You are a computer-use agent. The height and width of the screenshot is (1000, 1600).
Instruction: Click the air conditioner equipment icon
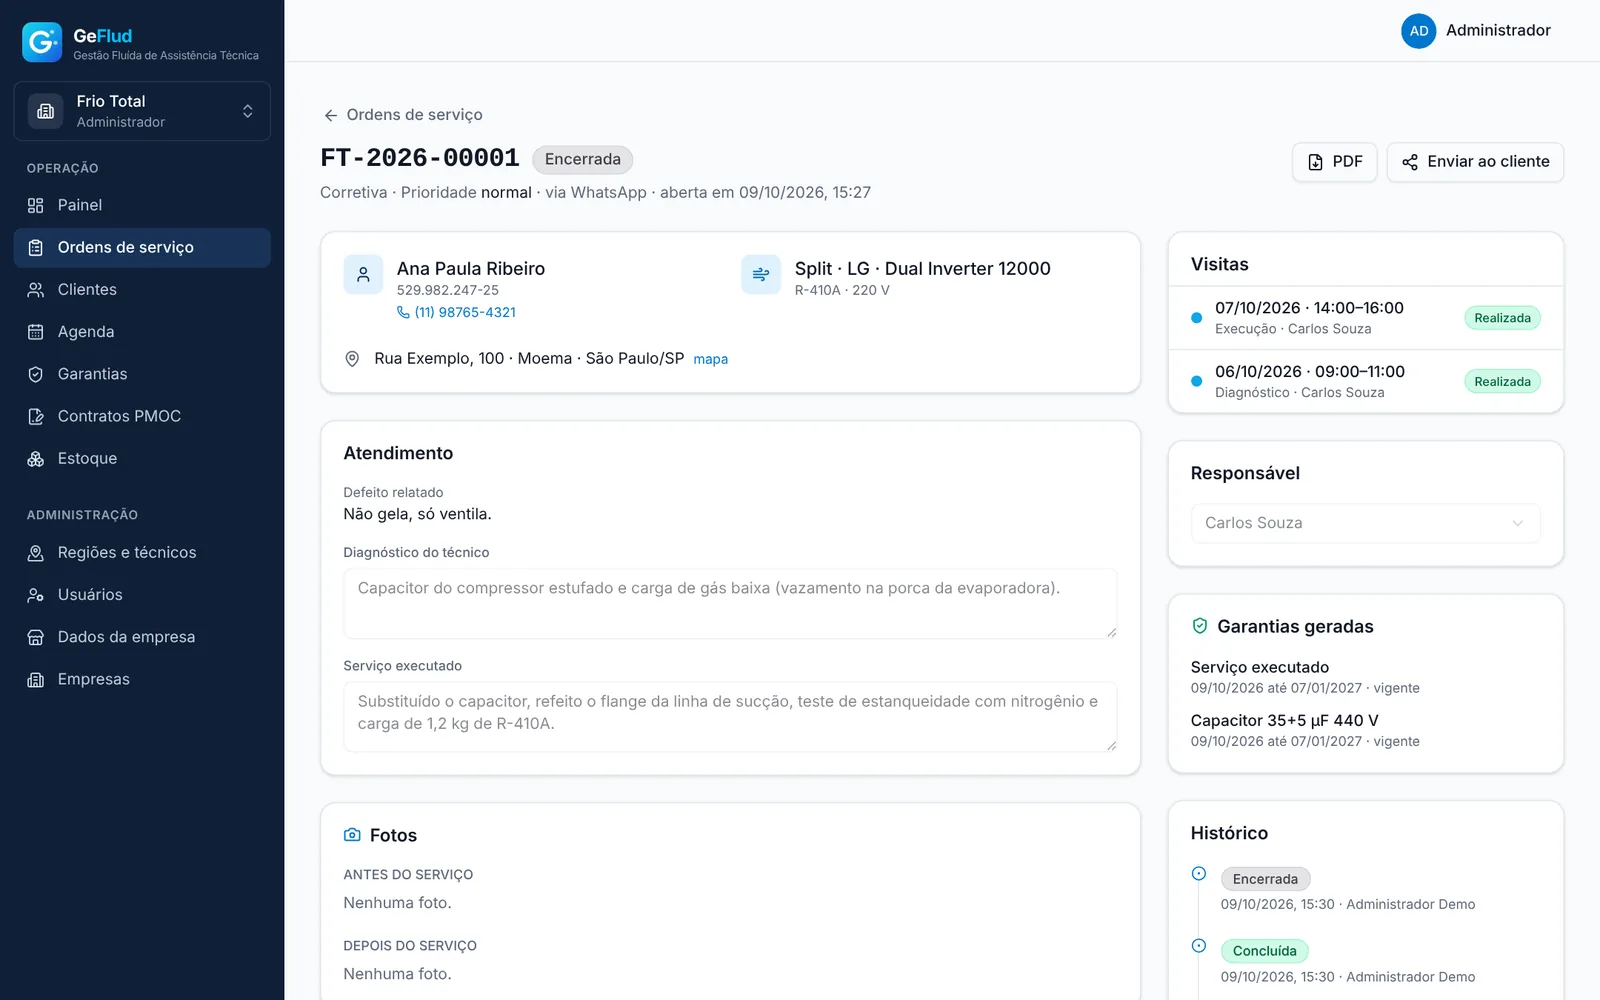[x=761, y=274]
